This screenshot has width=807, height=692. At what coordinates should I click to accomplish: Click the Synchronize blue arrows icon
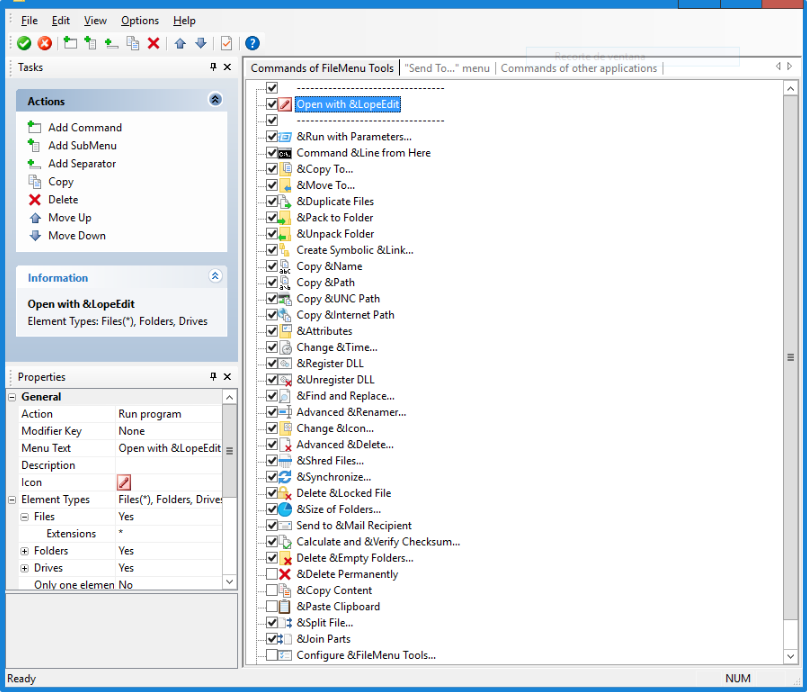[285, 477]
